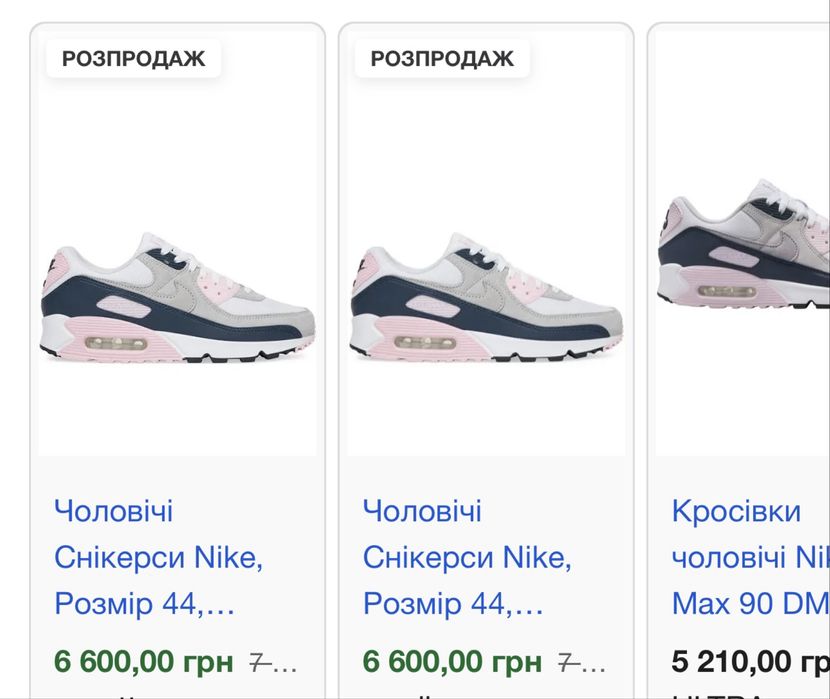Click the РОЗПРОДАЖ badge on the second card
Image resolution: width=830 pixels, height=699 pixels.
442,59
